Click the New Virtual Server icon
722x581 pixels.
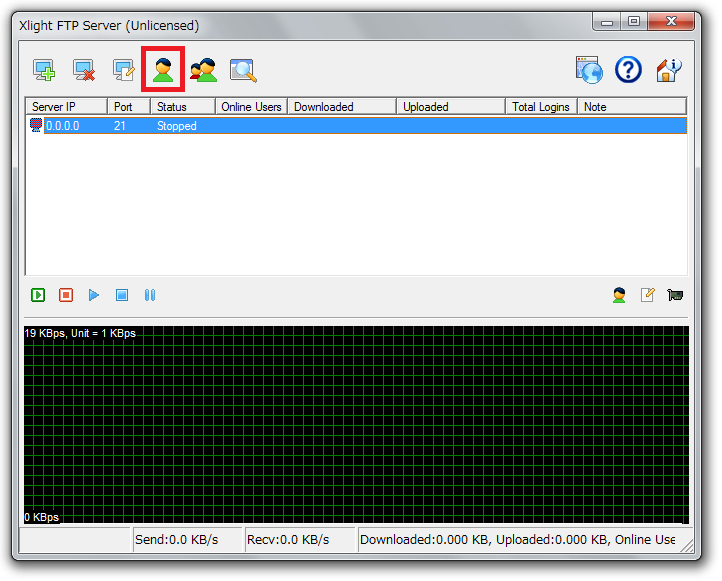pos(44,70)
